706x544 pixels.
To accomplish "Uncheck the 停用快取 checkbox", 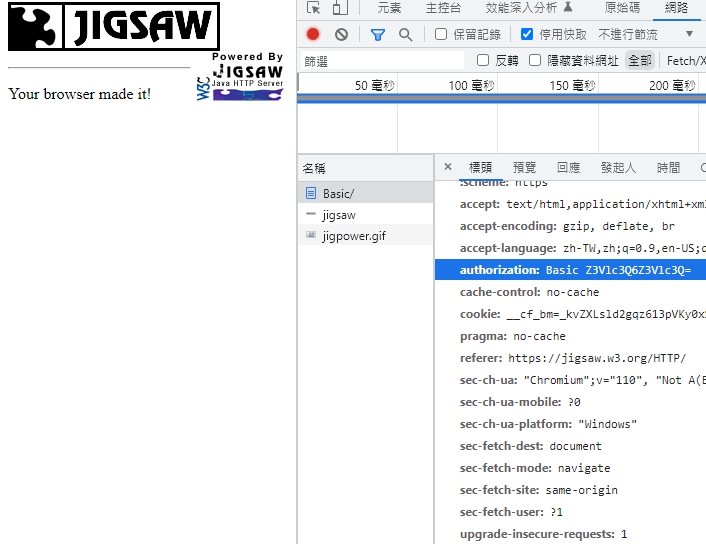I will (527, 34).
